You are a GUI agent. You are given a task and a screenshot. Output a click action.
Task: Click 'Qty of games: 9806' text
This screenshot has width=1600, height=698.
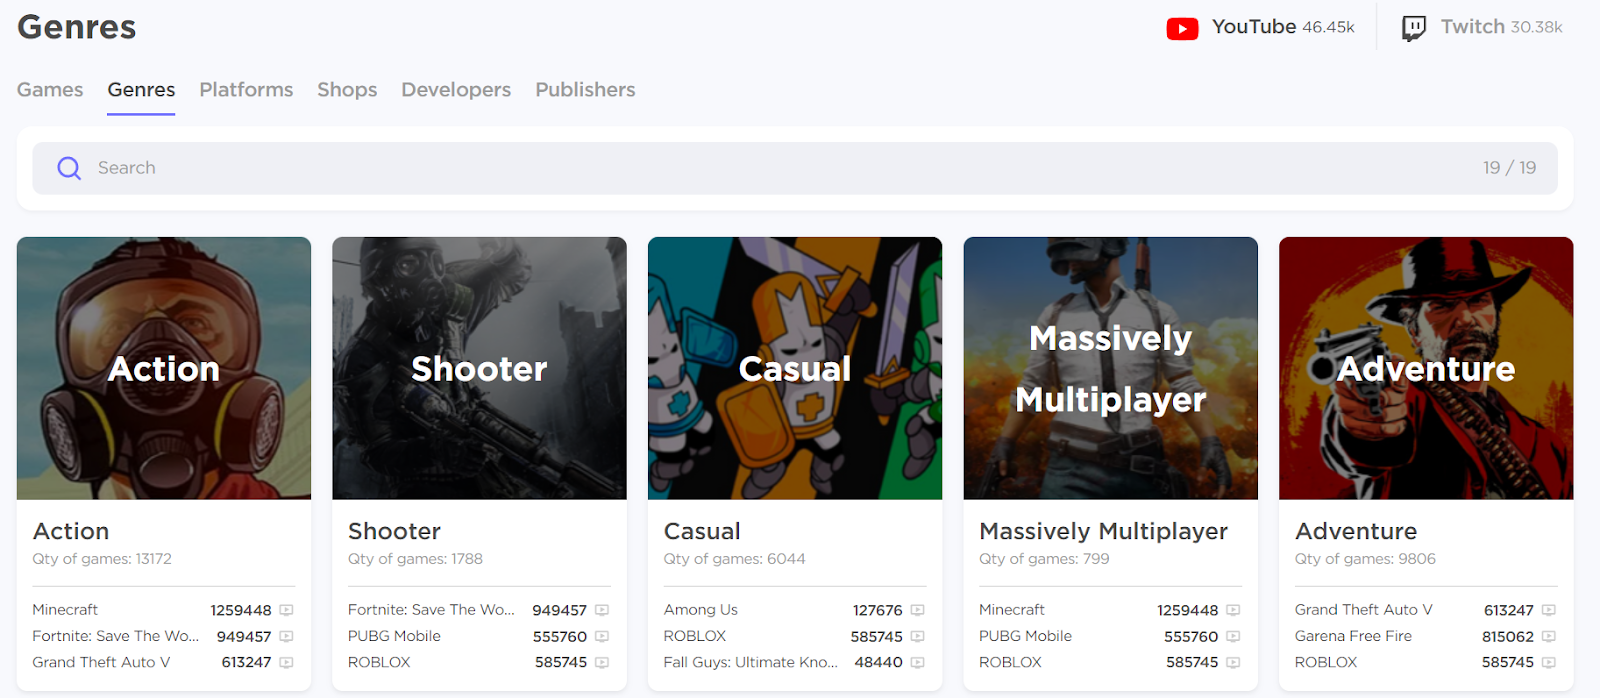(1365, 559)
